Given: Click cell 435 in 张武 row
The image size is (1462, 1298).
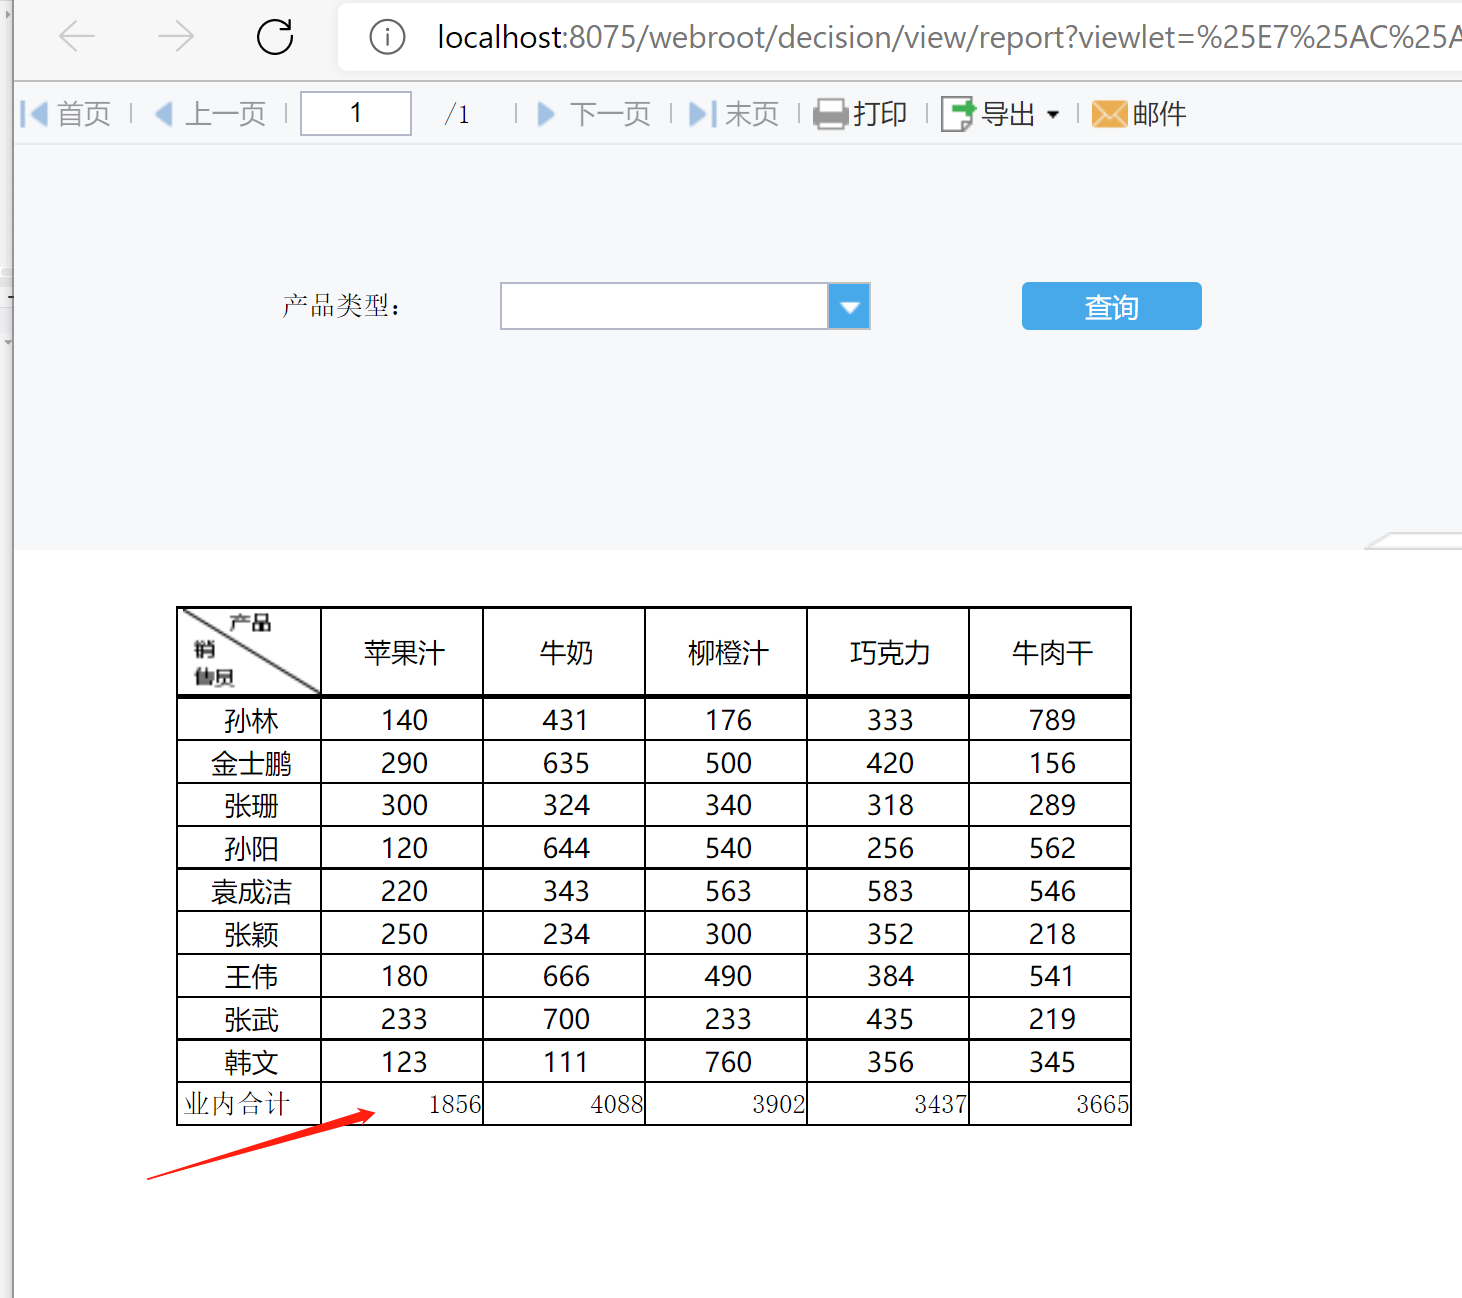Looking at the screenshot, I should tap(888, 1019).
